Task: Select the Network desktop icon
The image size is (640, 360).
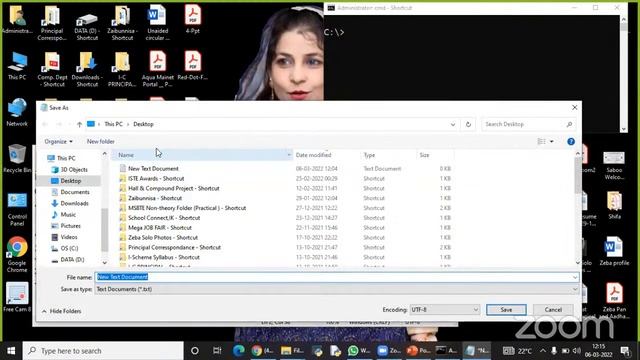Action: click(17, 112)
